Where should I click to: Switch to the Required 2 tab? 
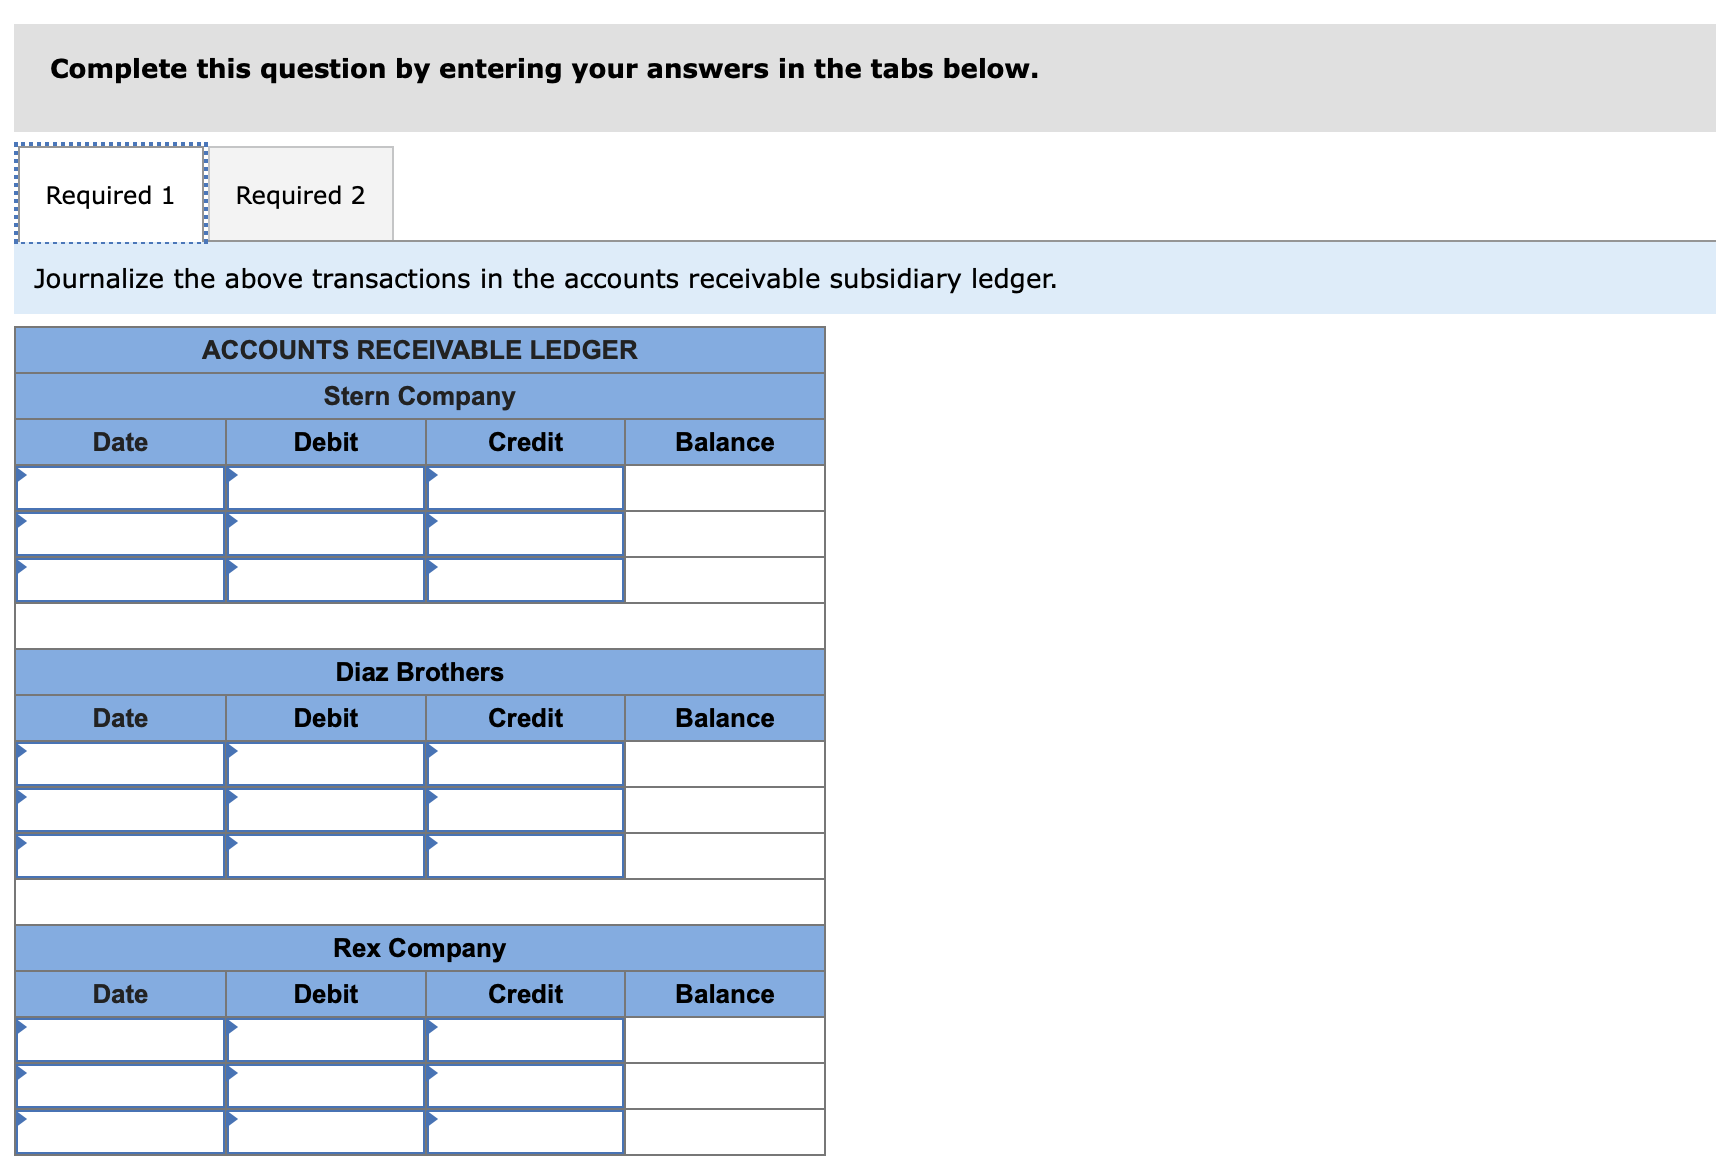299,194
